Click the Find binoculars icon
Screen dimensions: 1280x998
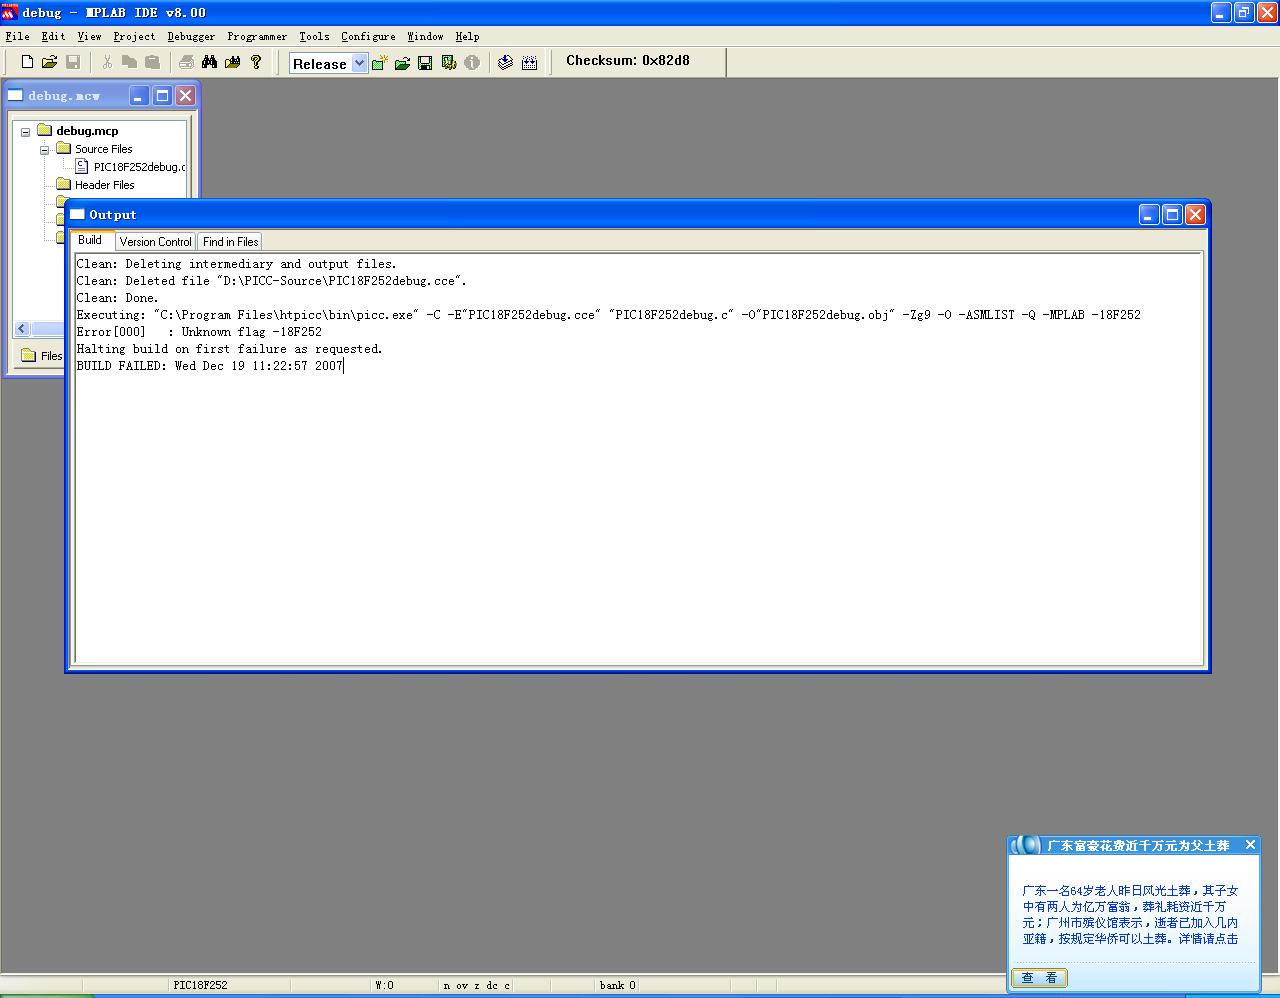click(x=209, y=62)
